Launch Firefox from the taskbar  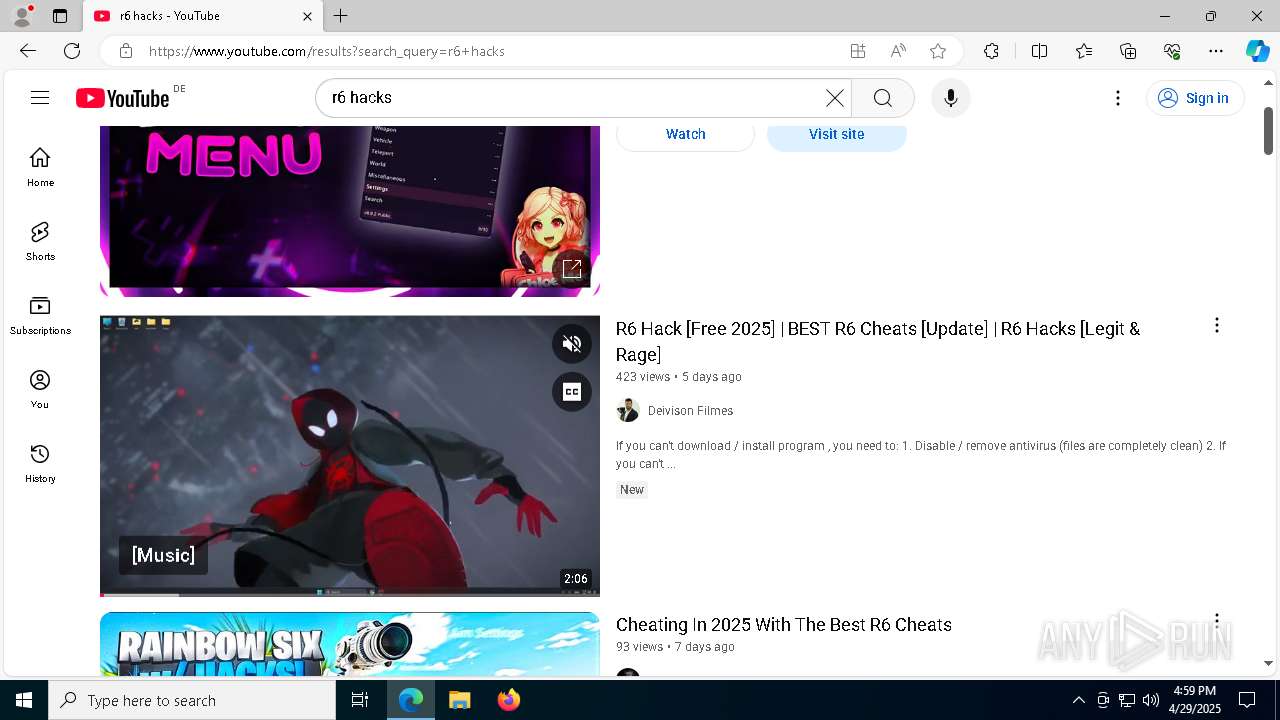click(508, 700)
